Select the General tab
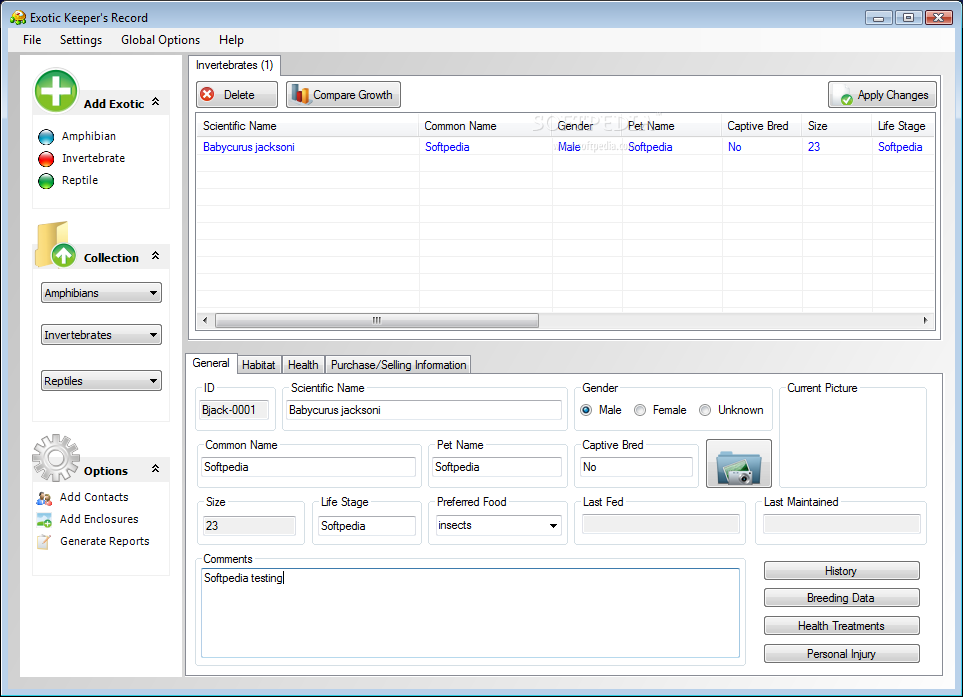This screenshot has height=697, width=963. coord(211,363)
